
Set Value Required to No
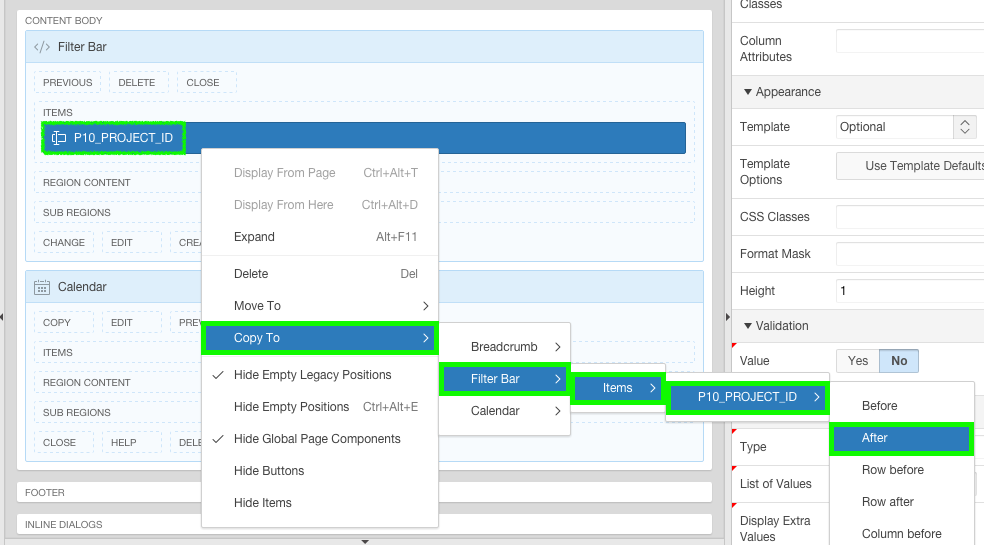(899, 361)
